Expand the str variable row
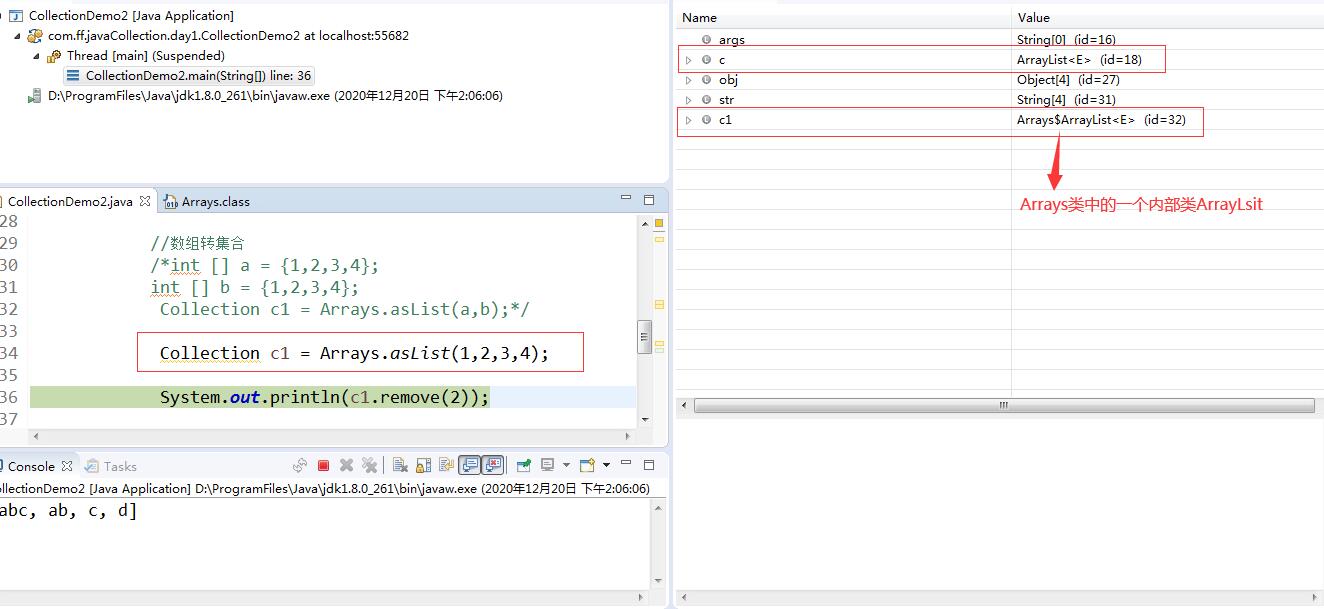The height and width of the screenshot is (609, 1324). [x=688, y=100]
